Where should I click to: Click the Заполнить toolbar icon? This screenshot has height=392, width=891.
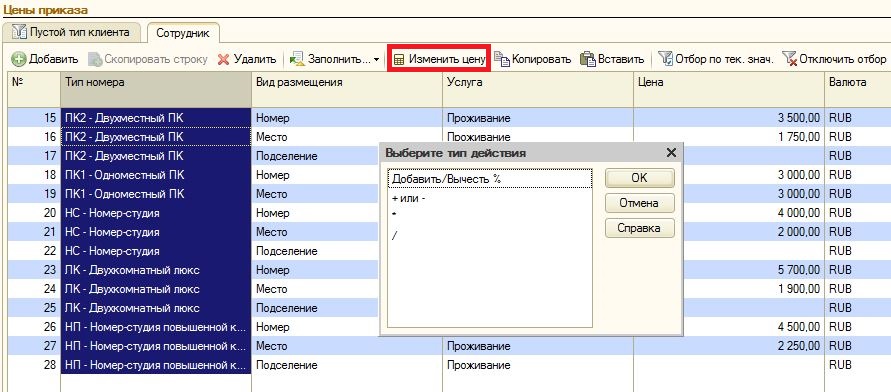click(x=297, y=59)
